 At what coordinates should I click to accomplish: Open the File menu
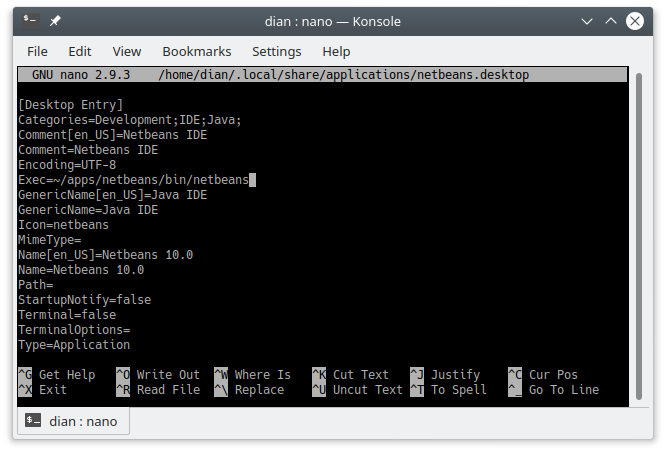pyautogui.click(x=37, y=51)
